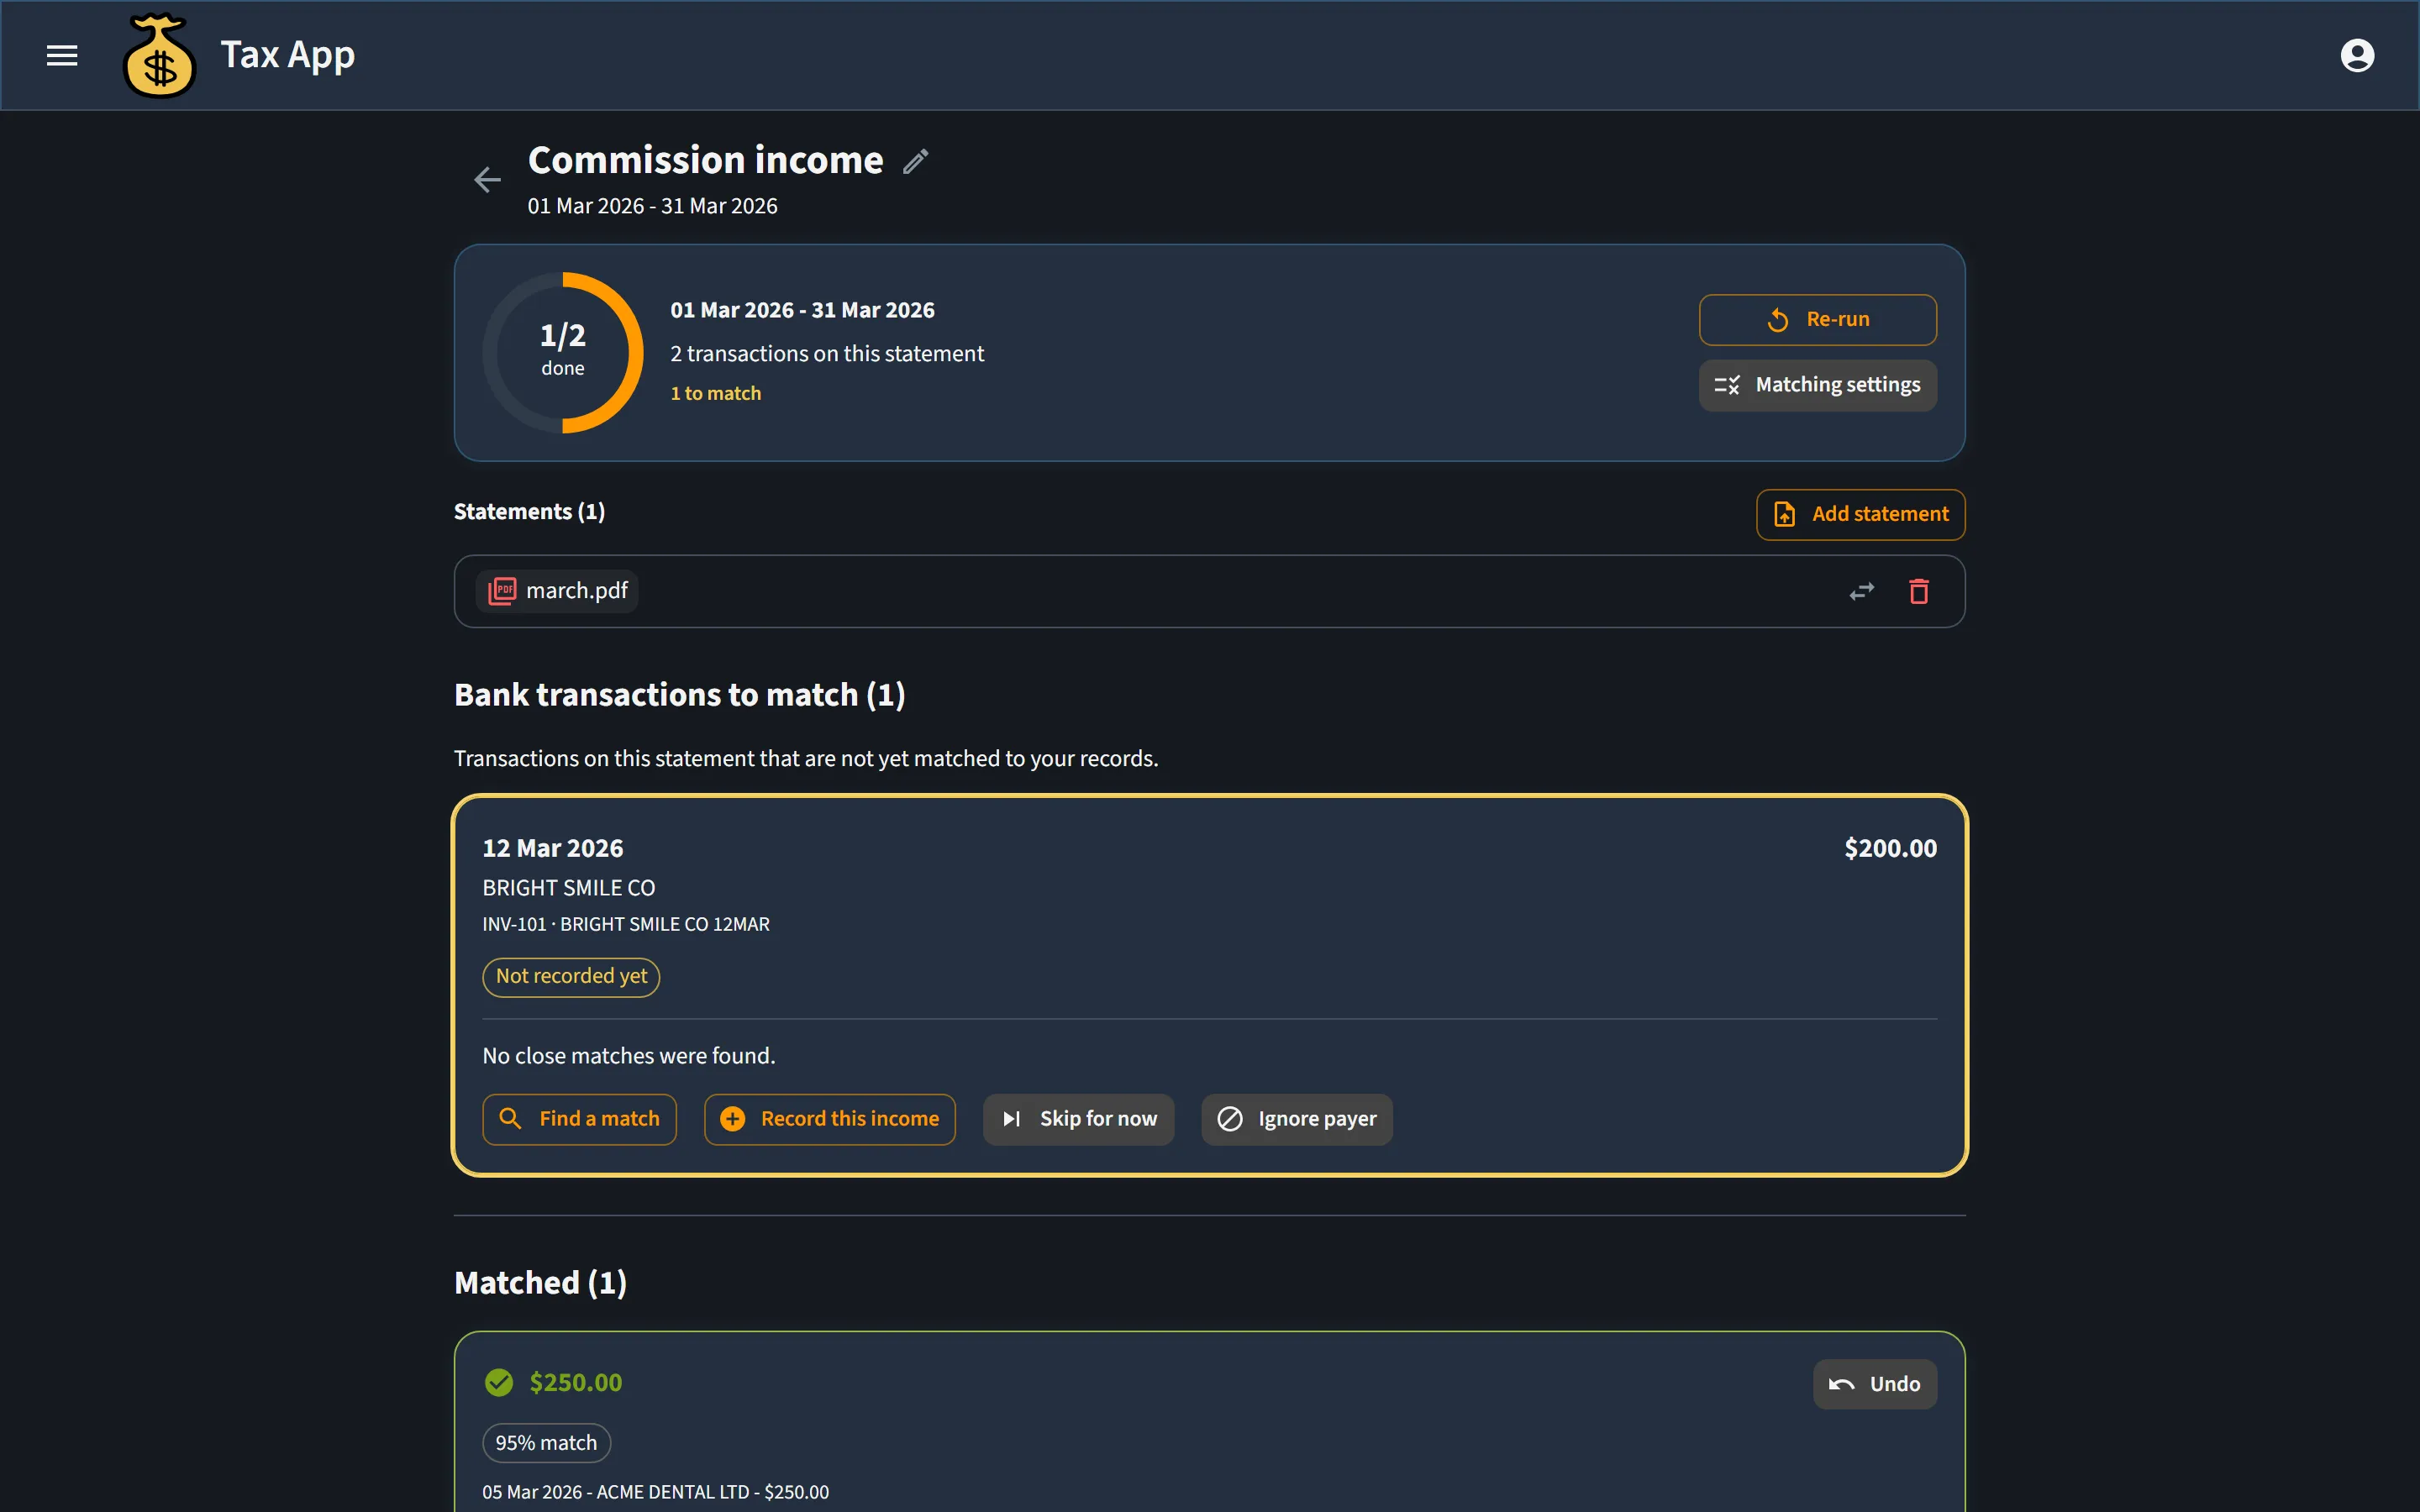Choose Ignore payer
Screen dimensions: 2420x1512
coord(1296,1119)
